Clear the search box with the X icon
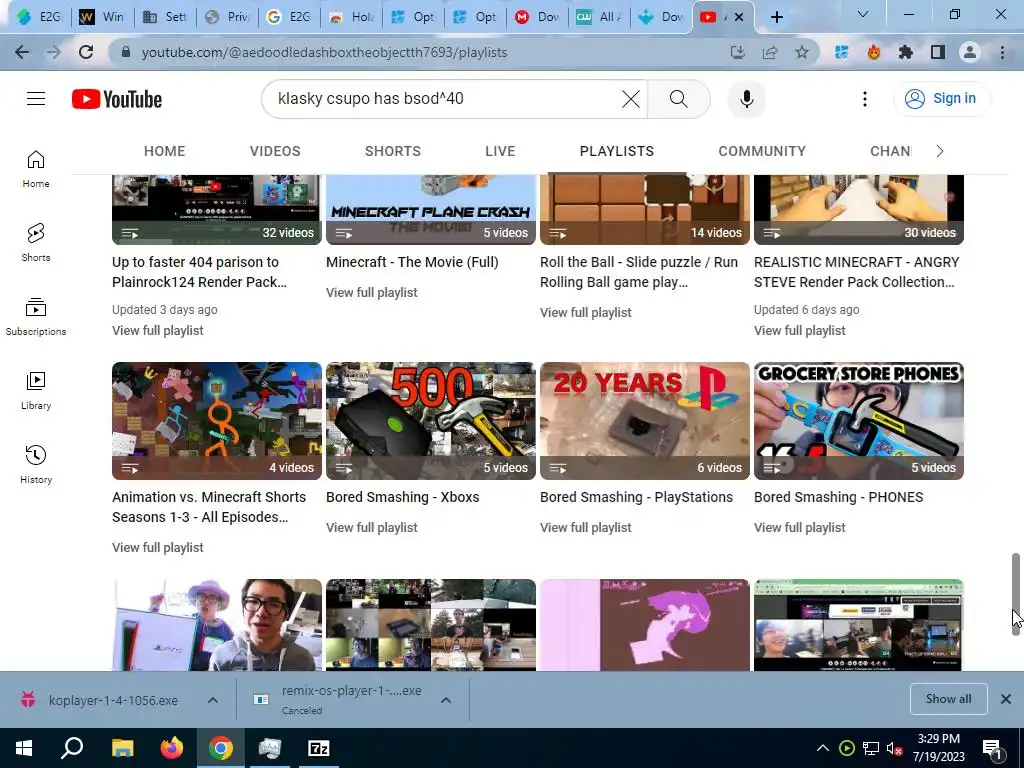The width and height of the screenshot is (1024, 768). click(x=631, y=99)
